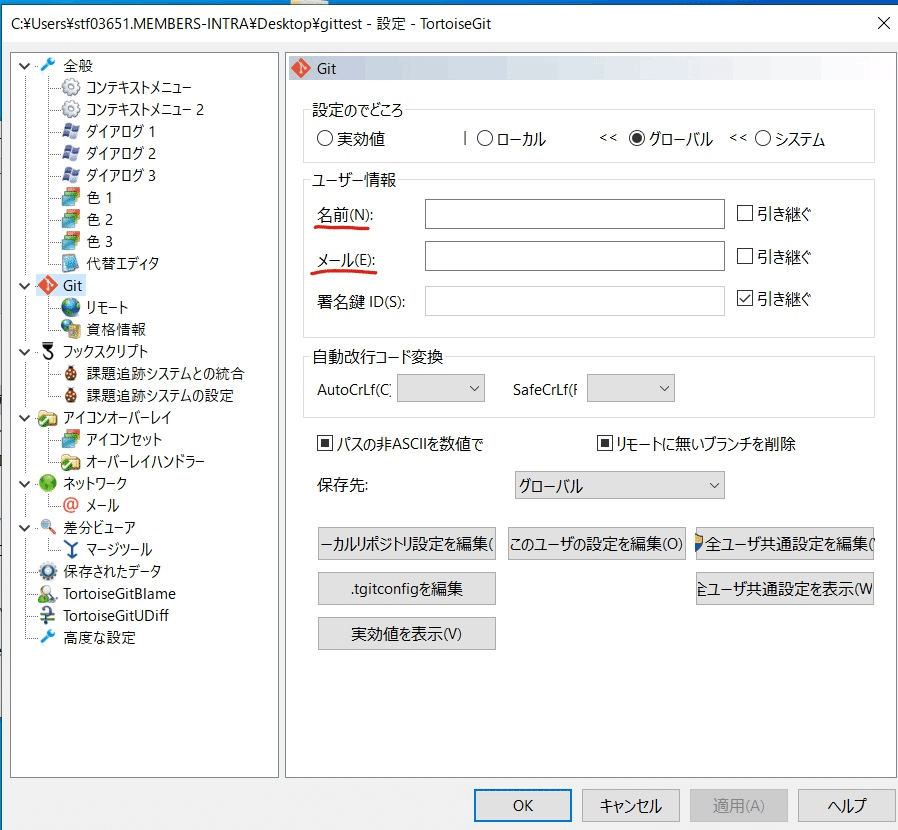This screenshot has width=898, height=830.
Task: Check 引き継ぐ for メール
Action: (745, 255)
